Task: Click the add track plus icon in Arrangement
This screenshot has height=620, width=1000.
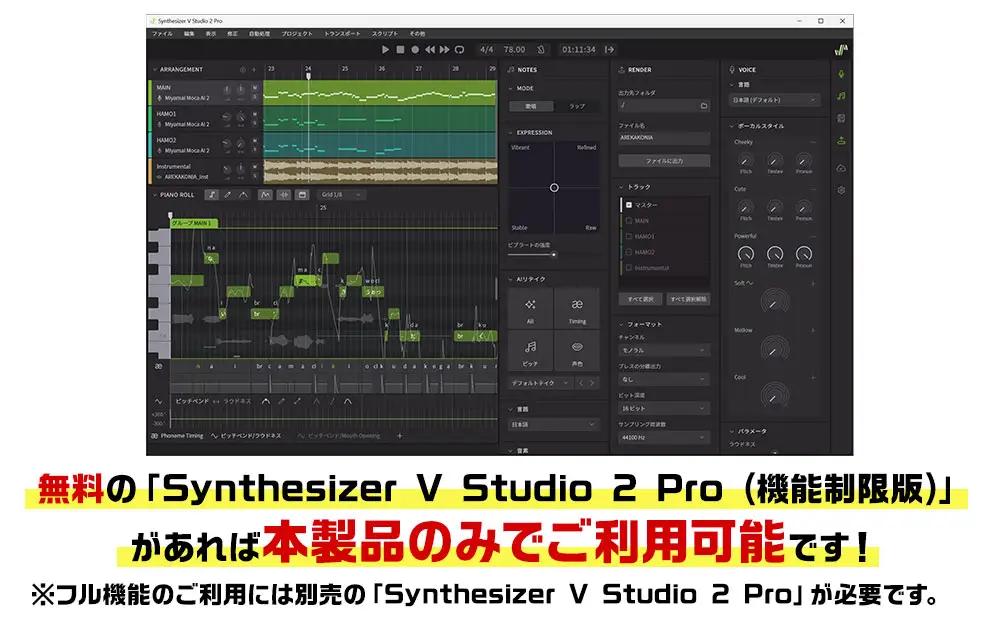Action: [x=254, y=70]
